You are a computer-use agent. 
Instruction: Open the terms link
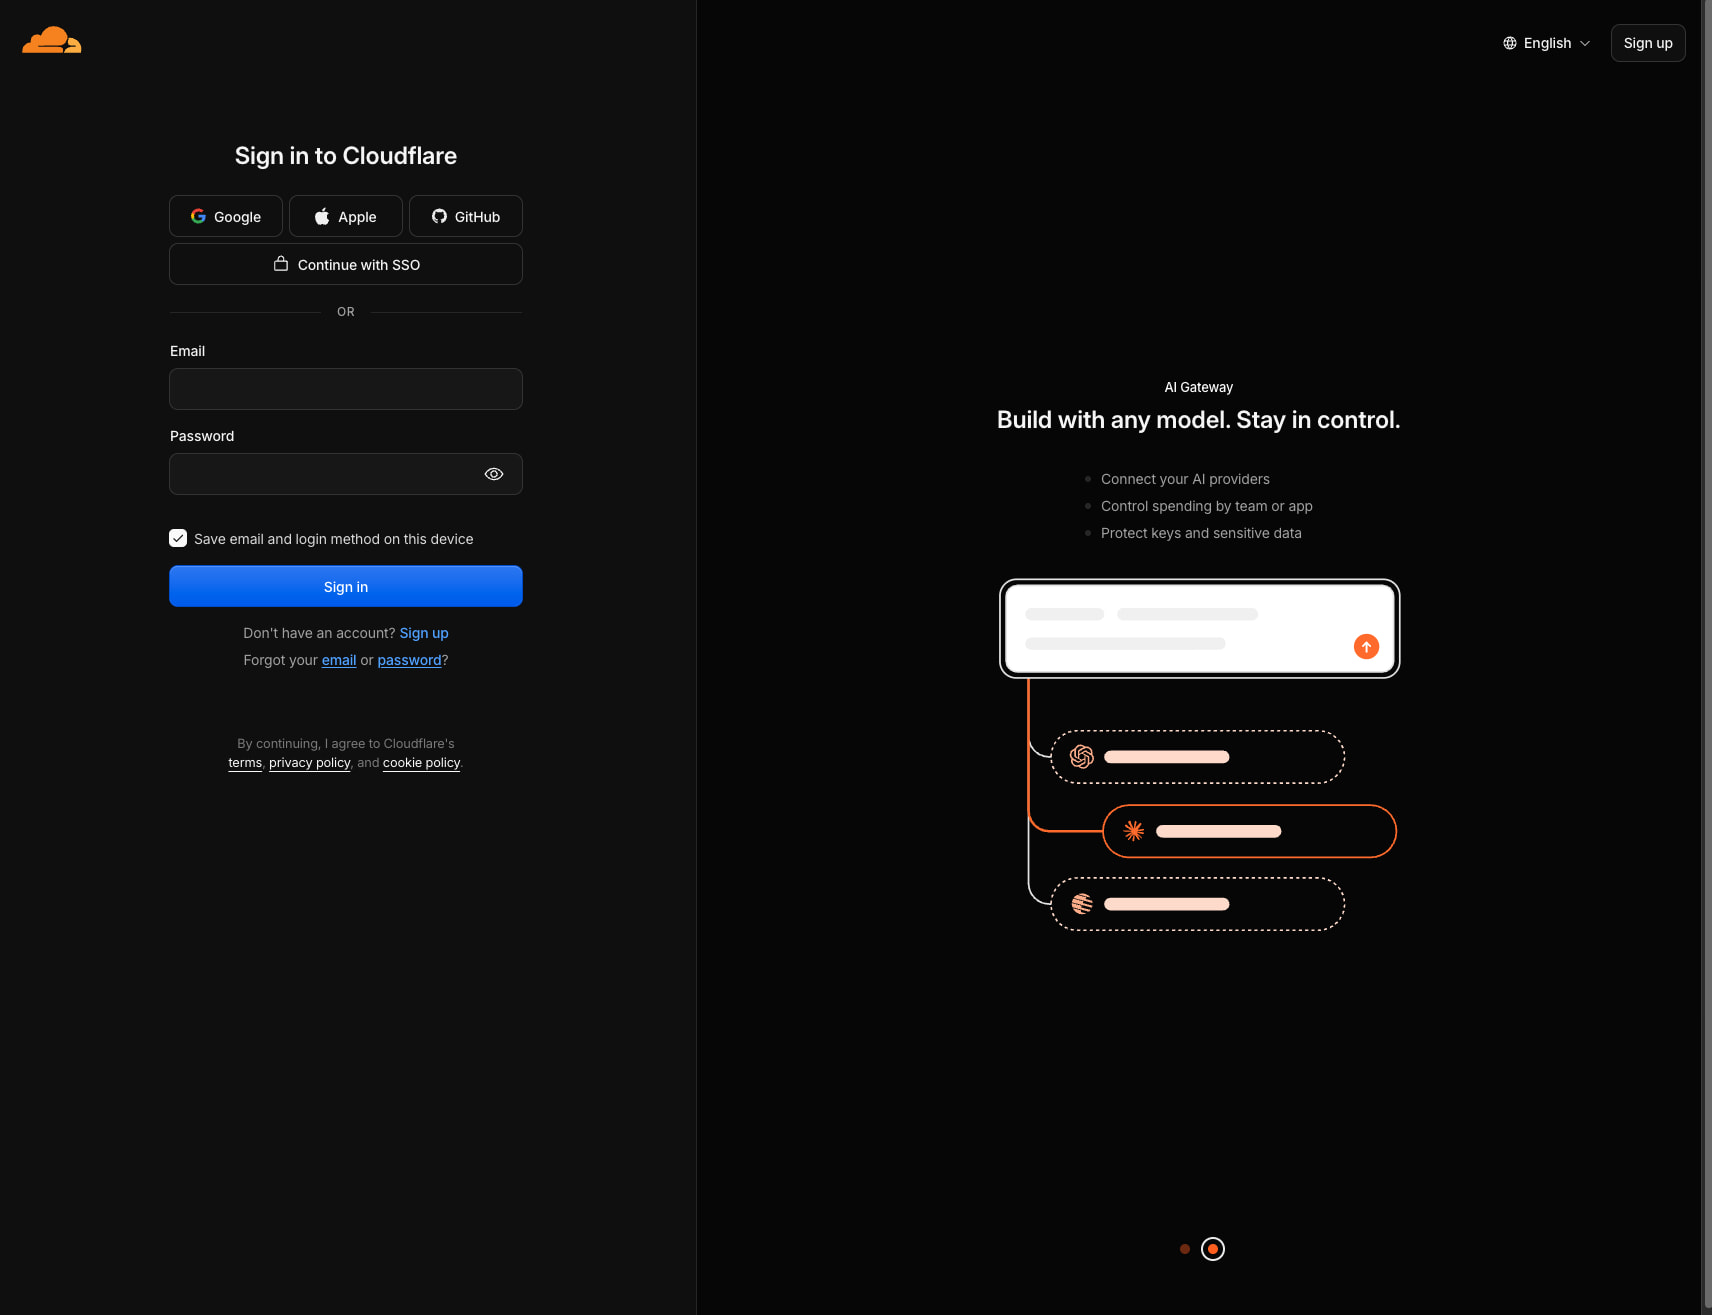point(245,763)
